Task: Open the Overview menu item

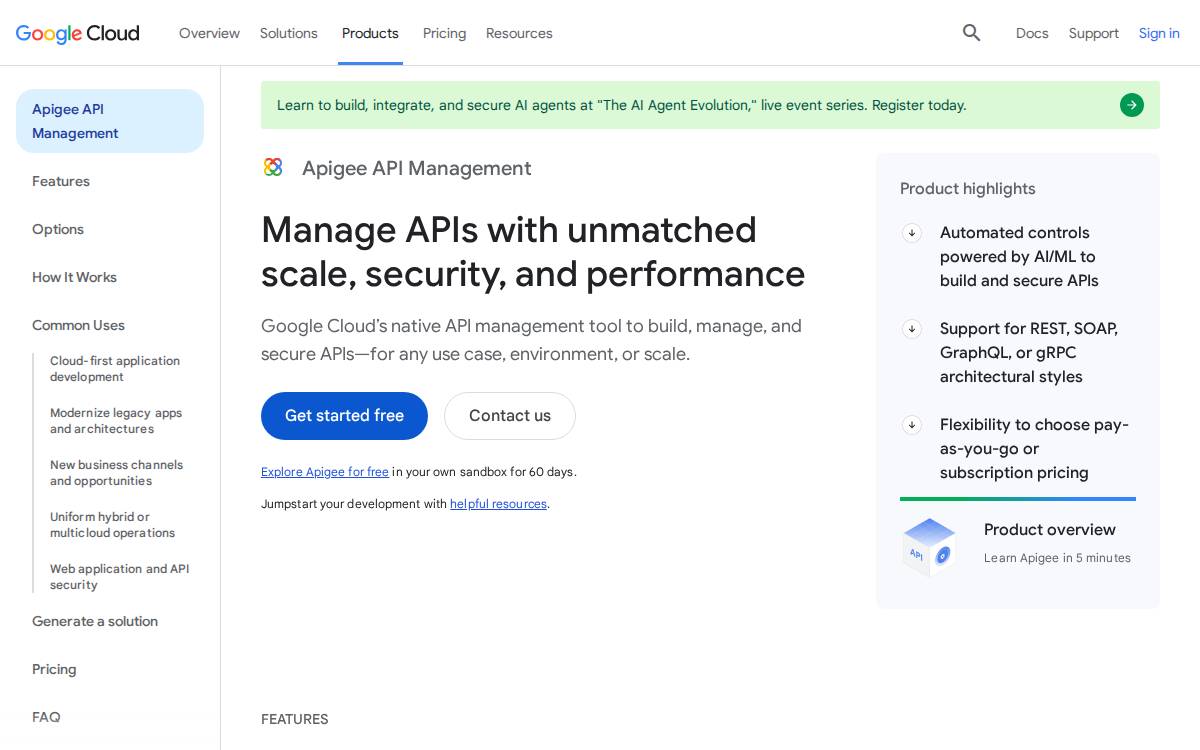Action: pos(209,33)
